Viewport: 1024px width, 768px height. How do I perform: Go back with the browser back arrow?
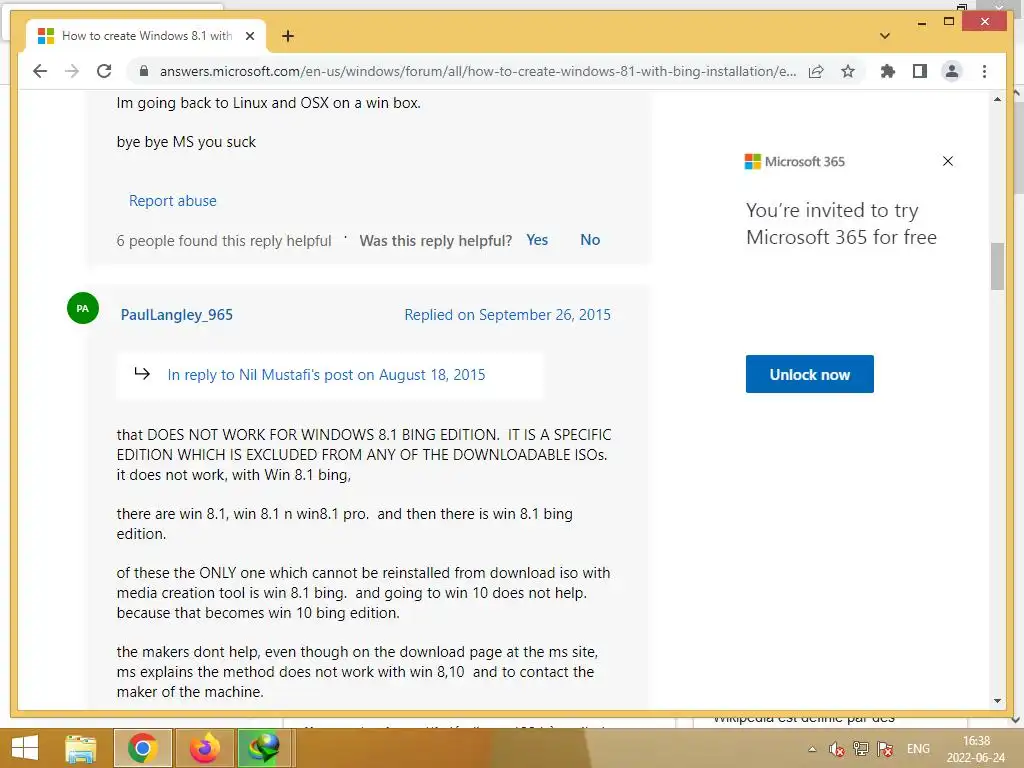[x=40, y=71]
